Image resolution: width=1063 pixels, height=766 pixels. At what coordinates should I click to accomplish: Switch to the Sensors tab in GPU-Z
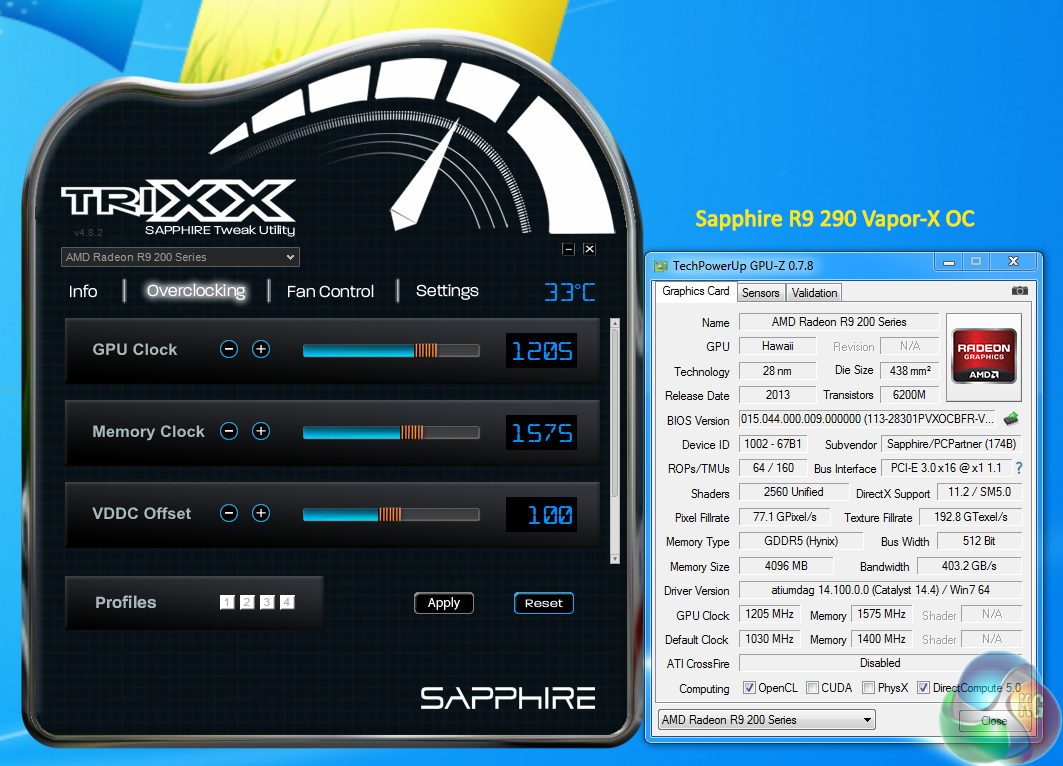[761, 293]
